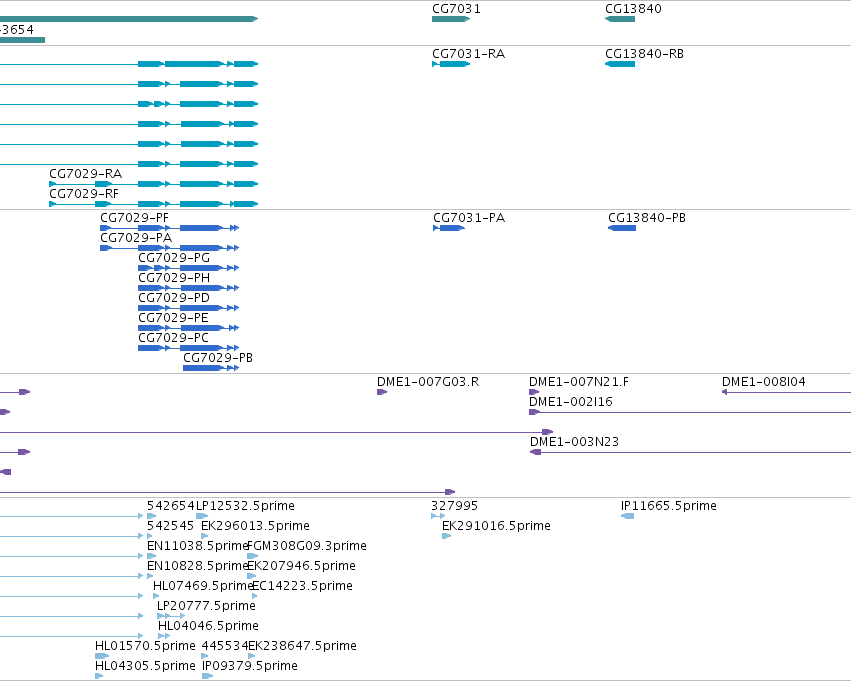The height and width of the screenshot is (681, 851).
Task: Select clone DME1-003N23 label
Action: [x=574, y=442]
